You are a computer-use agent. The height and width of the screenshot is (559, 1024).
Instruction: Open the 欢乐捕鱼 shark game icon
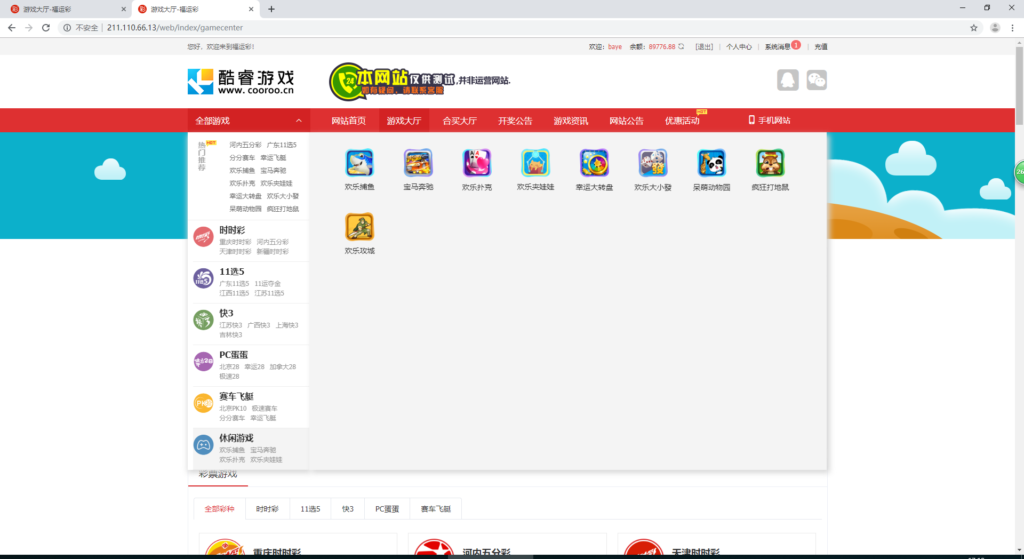tap(359, 163)
